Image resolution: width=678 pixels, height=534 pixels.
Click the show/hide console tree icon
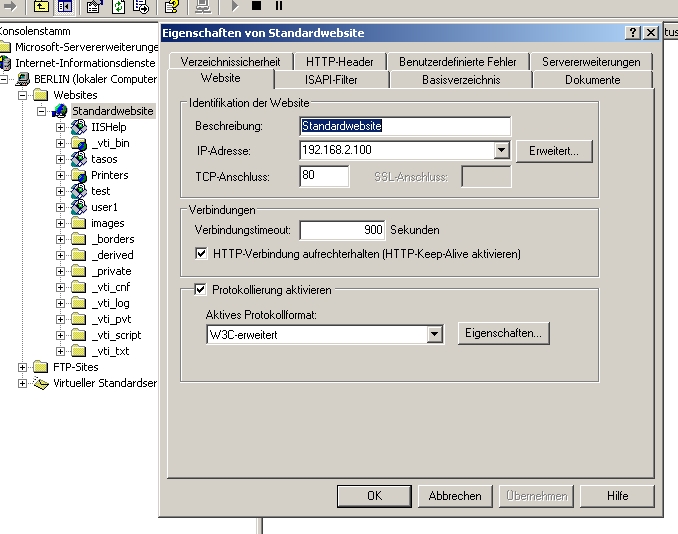(x=64, y=6)
